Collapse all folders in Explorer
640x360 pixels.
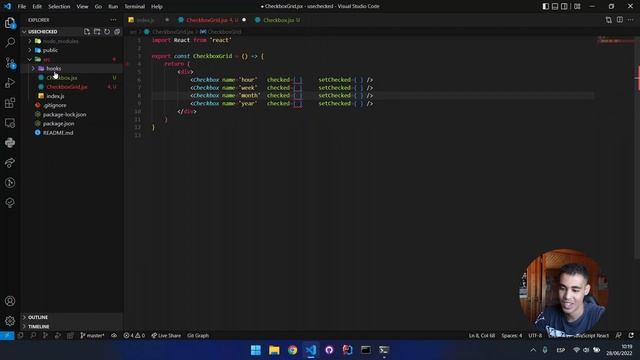click(117, 31)
